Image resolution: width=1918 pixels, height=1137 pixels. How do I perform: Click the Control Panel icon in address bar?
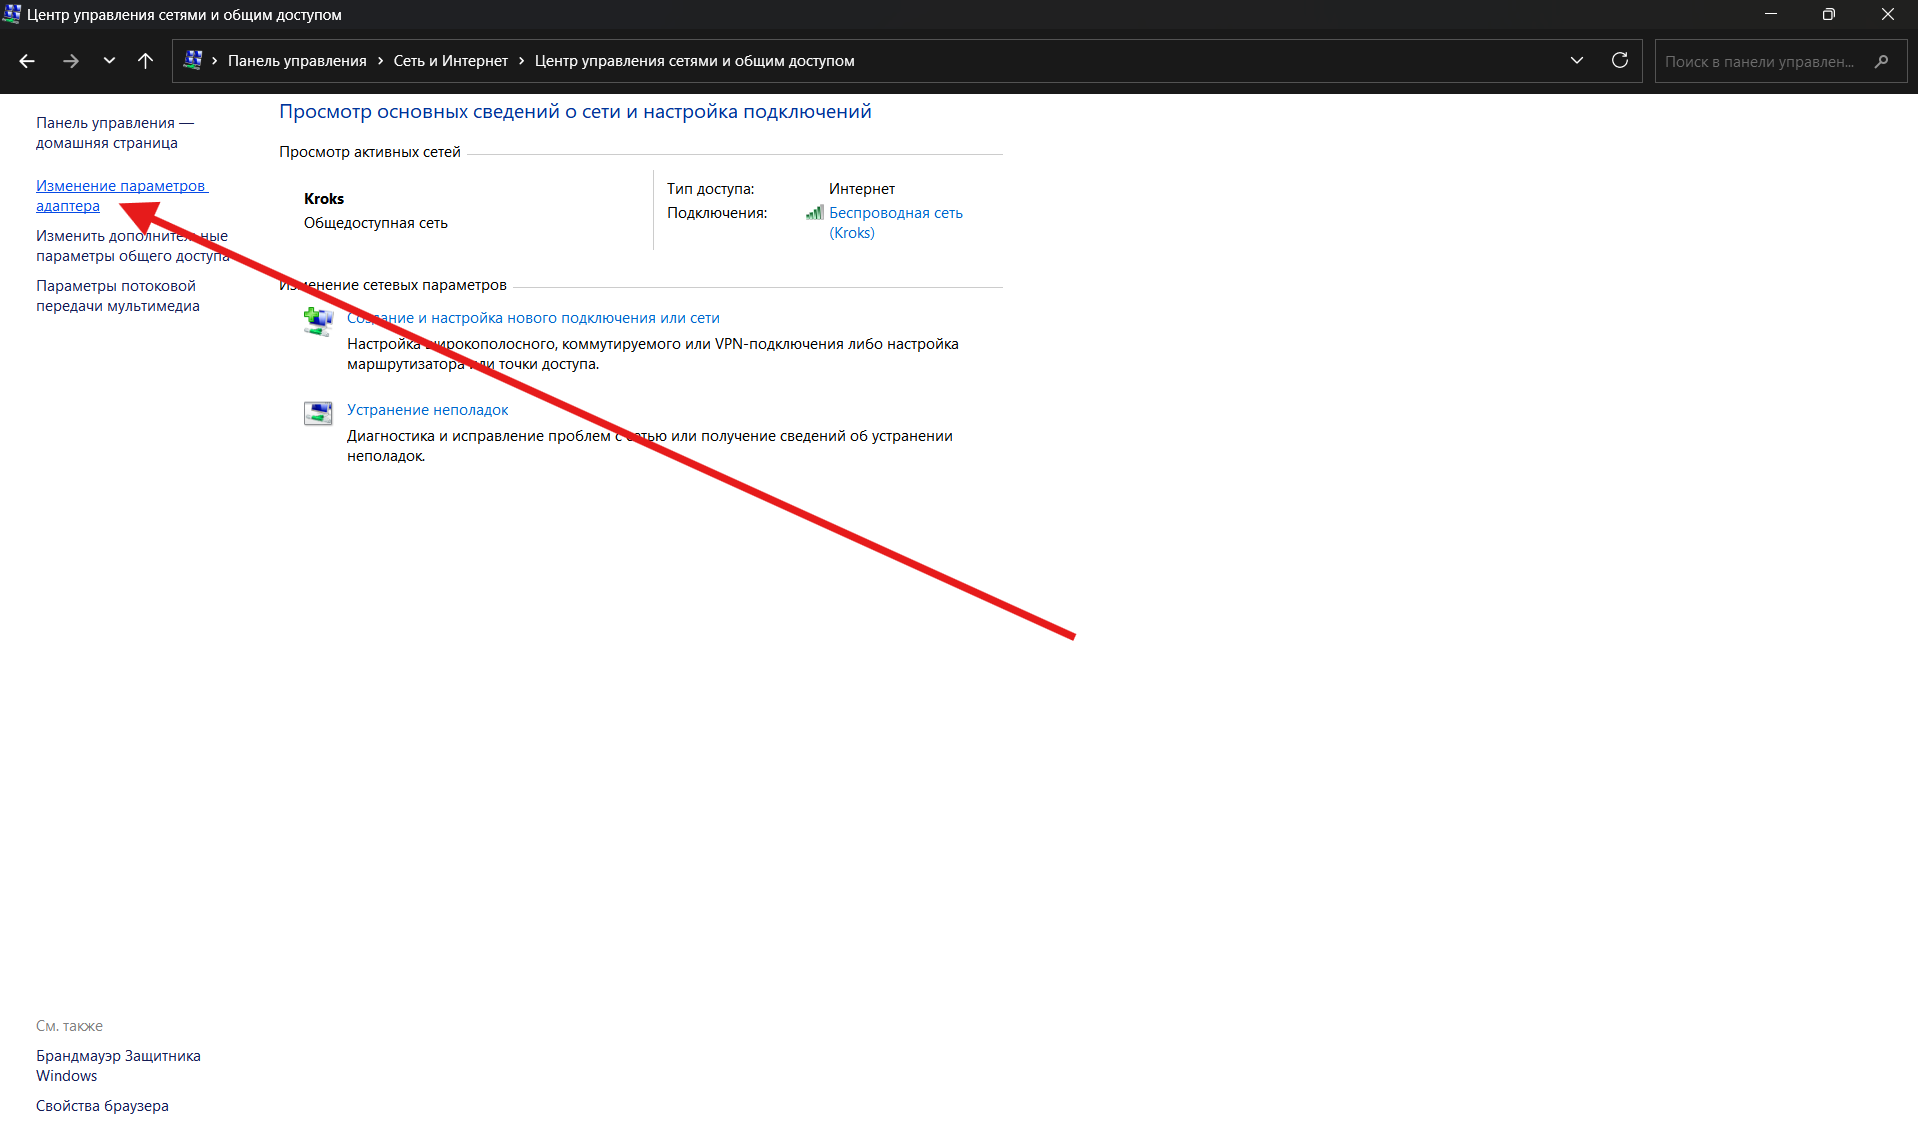[193, 61]
